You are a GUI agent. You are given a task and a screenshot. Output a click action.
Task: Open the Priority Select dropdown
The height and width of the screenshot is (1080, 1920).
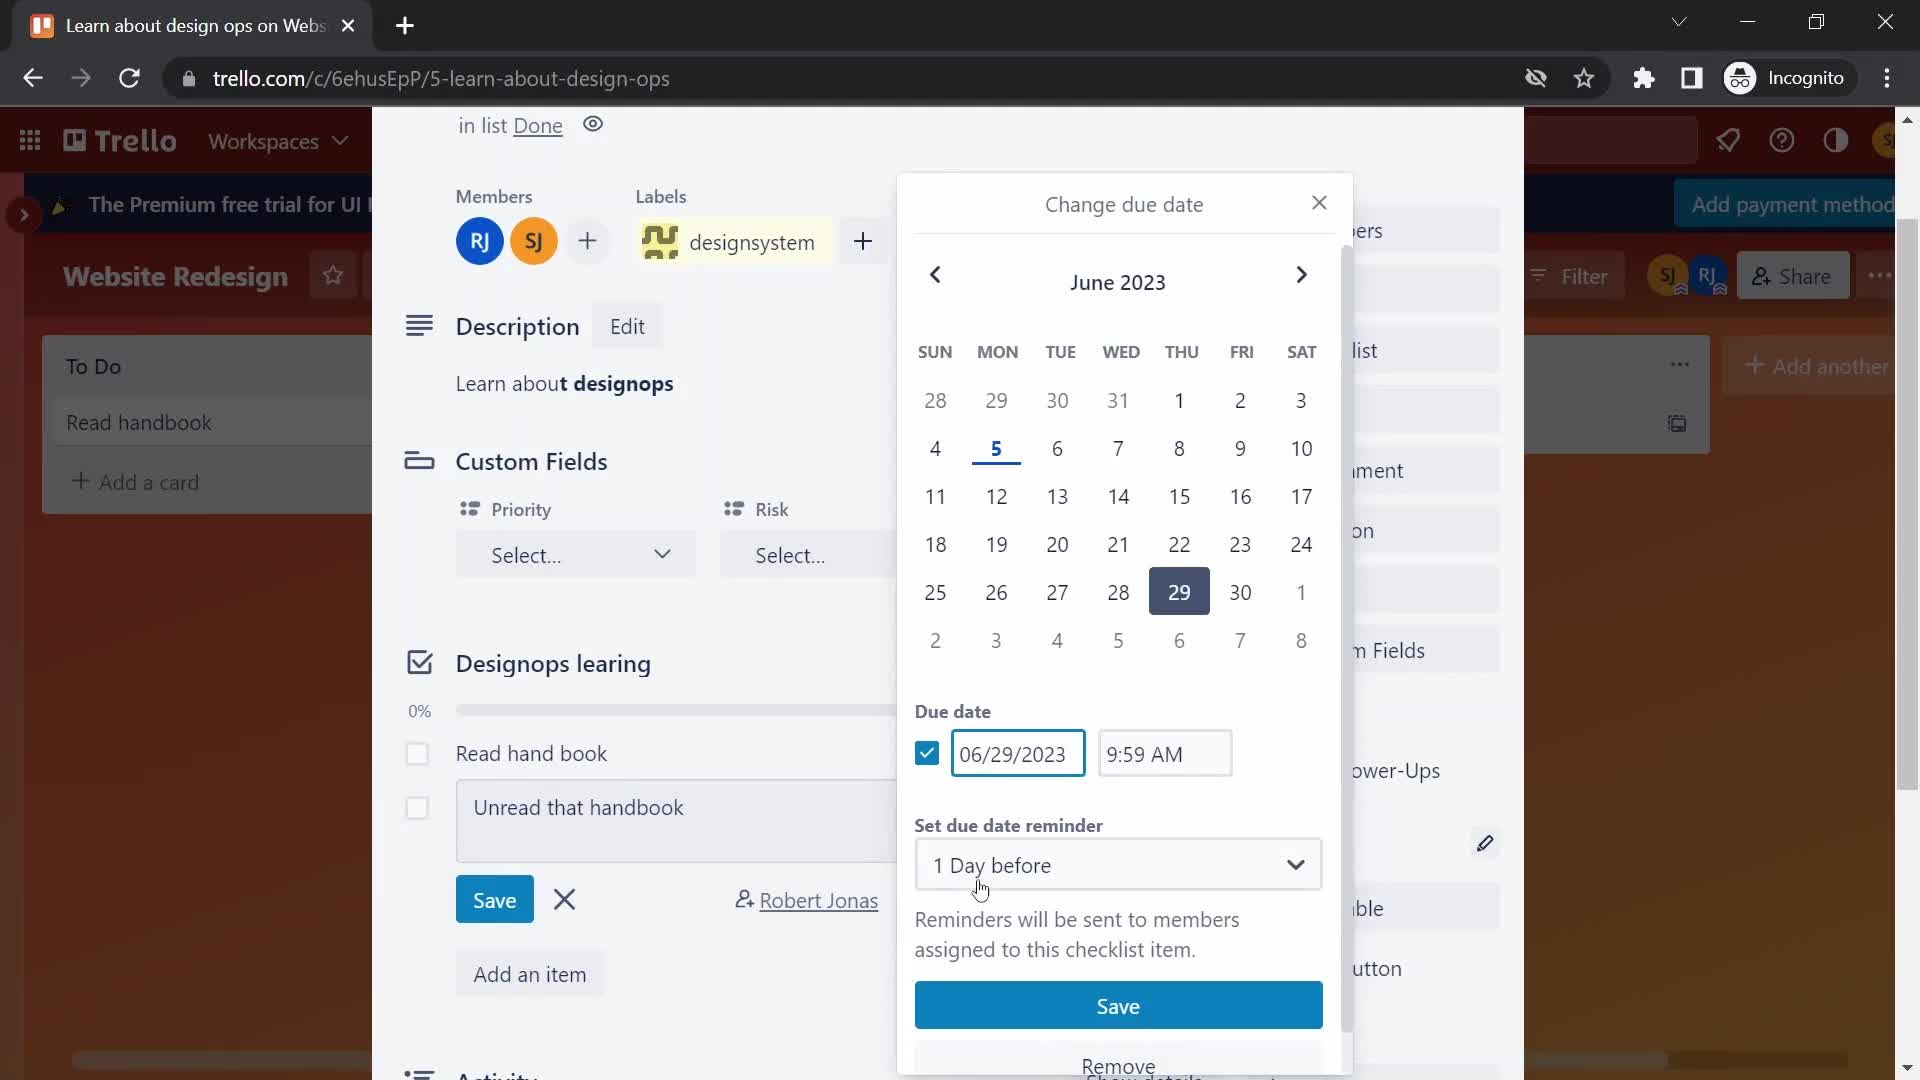point(576,554)
